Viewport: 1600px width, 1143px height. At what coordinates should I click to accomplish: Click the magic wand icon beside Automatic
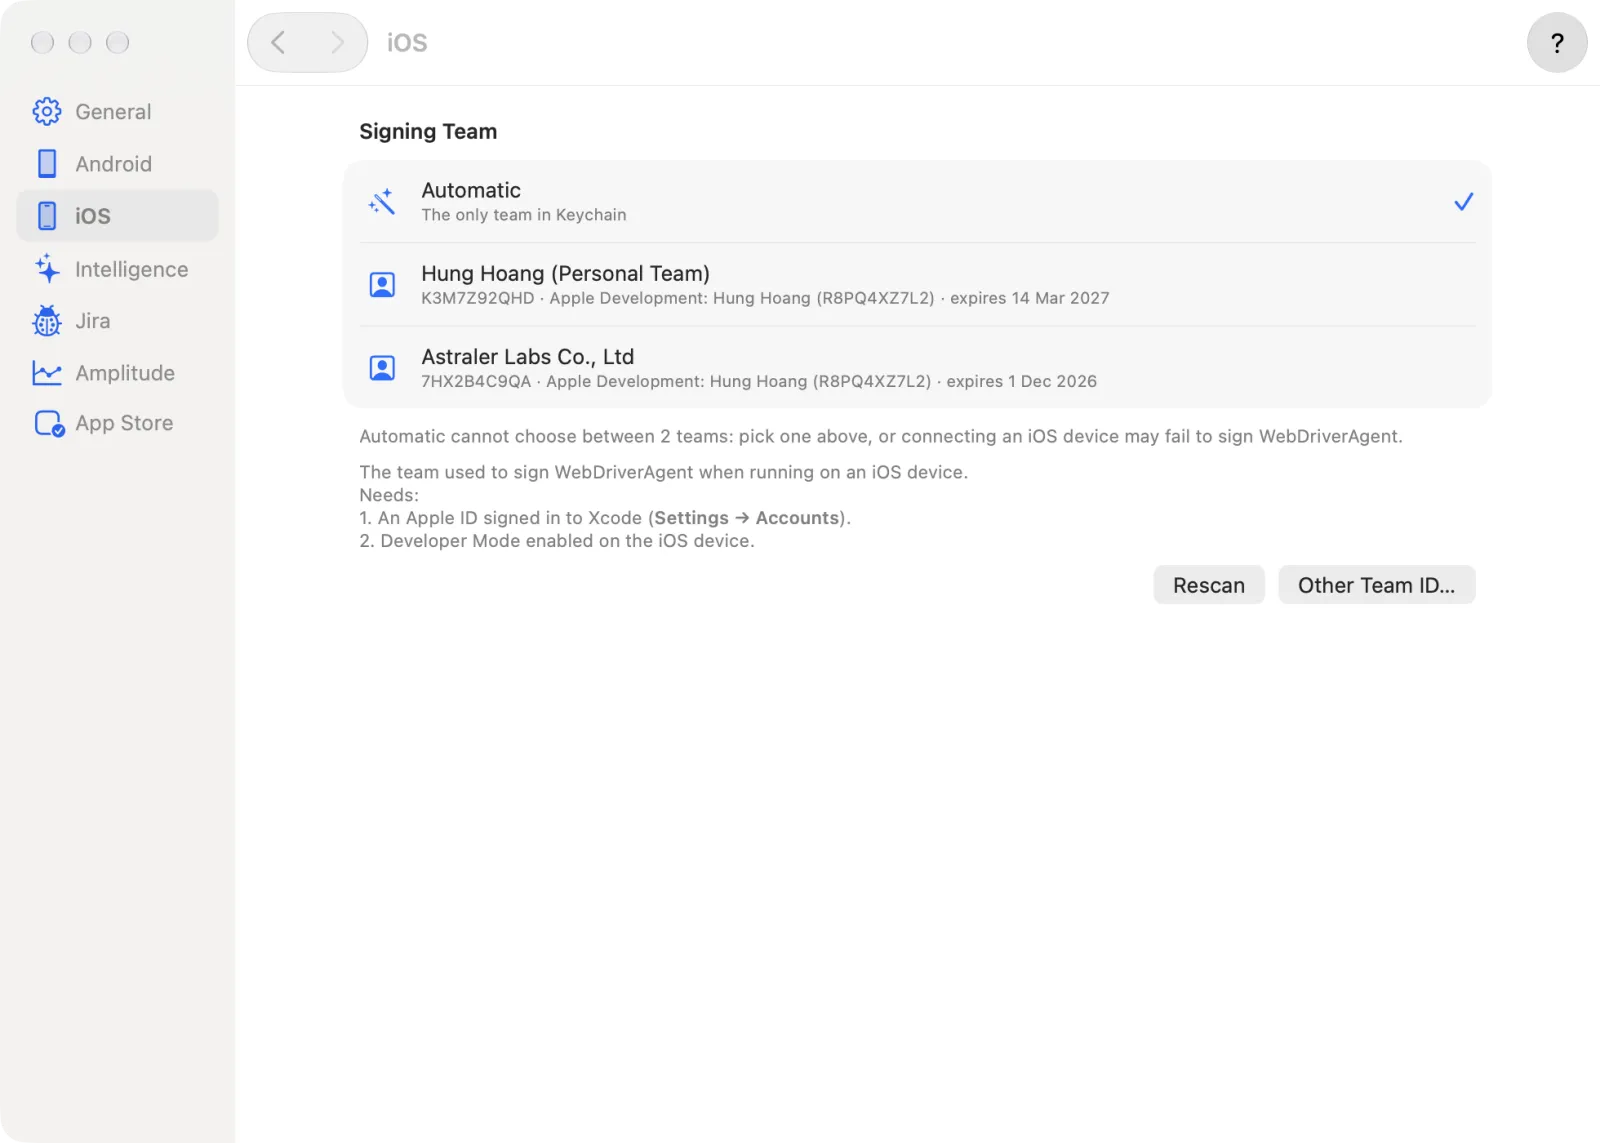point(382,202)
